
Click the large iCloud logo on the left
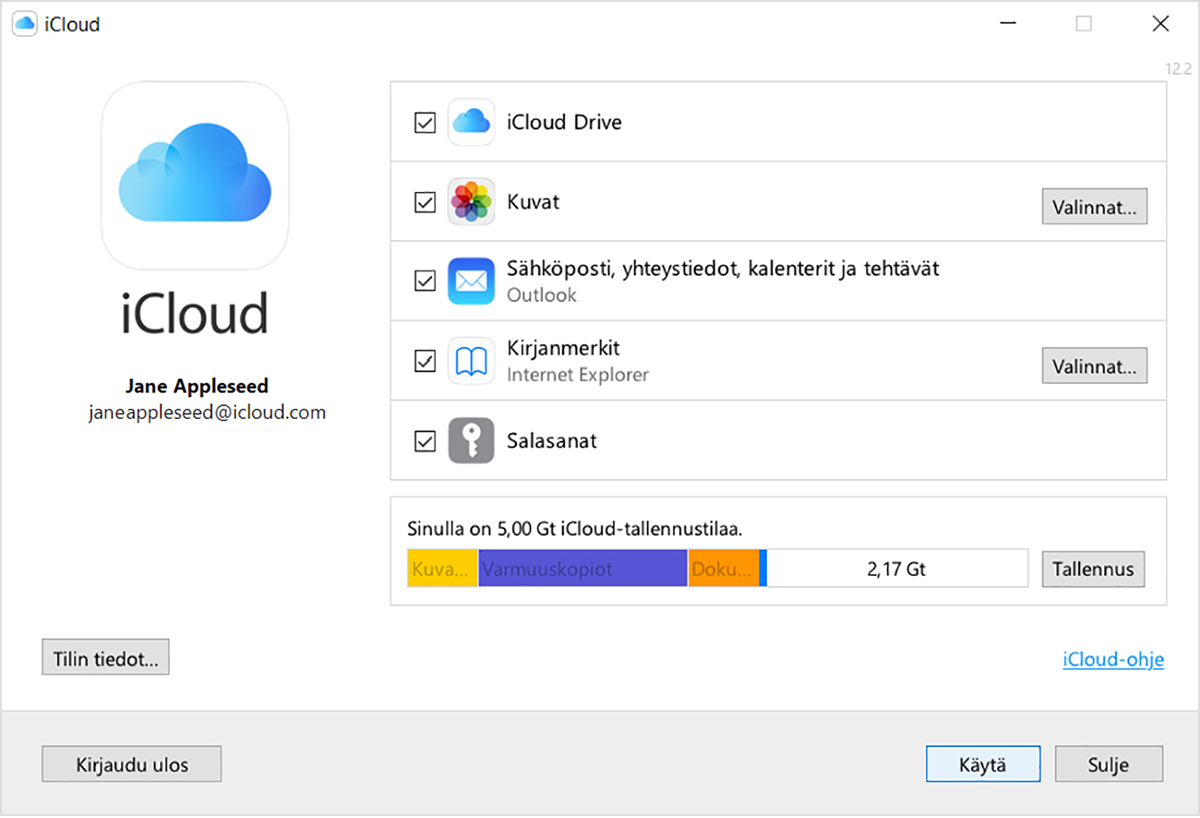click(195, 177)
